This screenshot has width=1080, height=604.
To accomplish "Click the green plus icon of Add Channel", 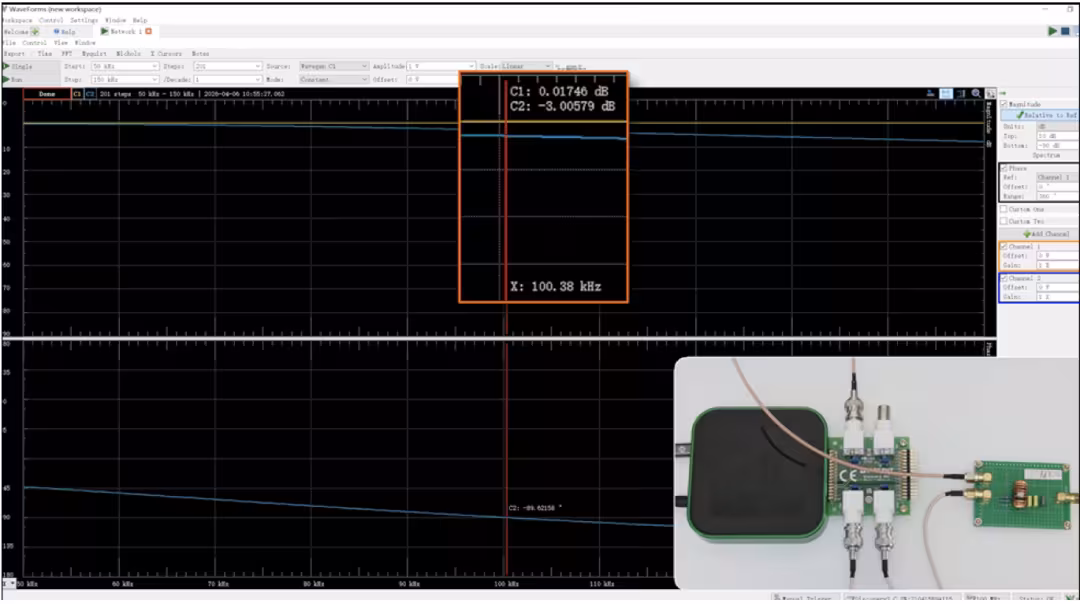I will tap(1027, 234).
